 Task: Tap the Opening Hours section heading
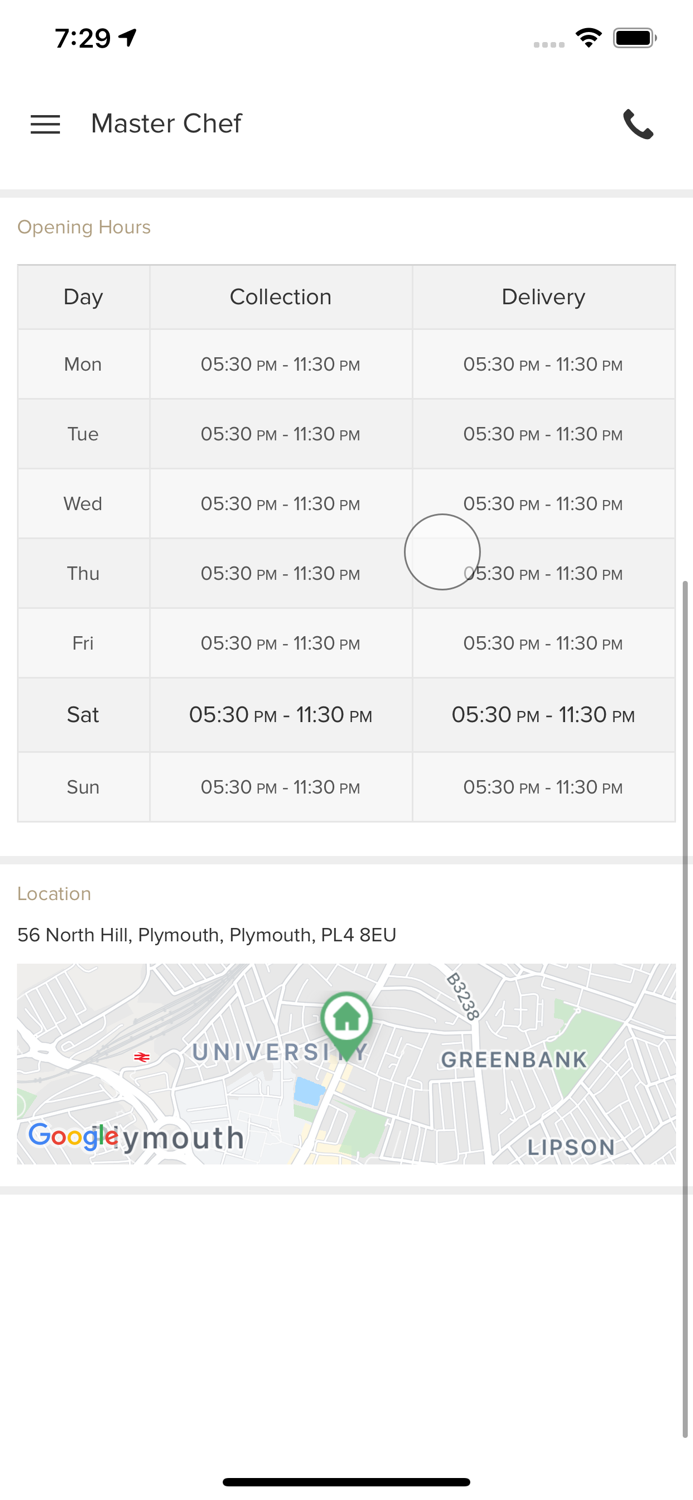coord(84,227)
